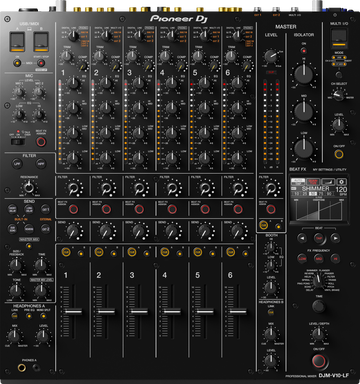Enable the HPF filter button
The width and height of the screenshot is (360, 384).
41,164
